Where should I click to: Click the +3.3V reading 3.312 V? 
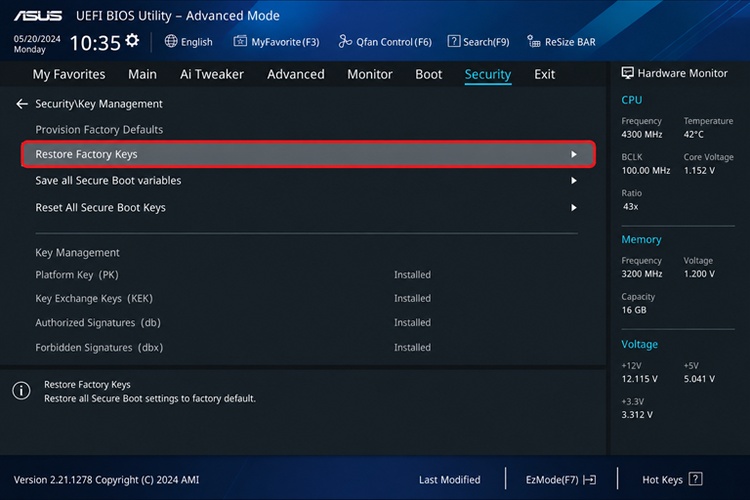pyautogui.click(x=637, y=415)
